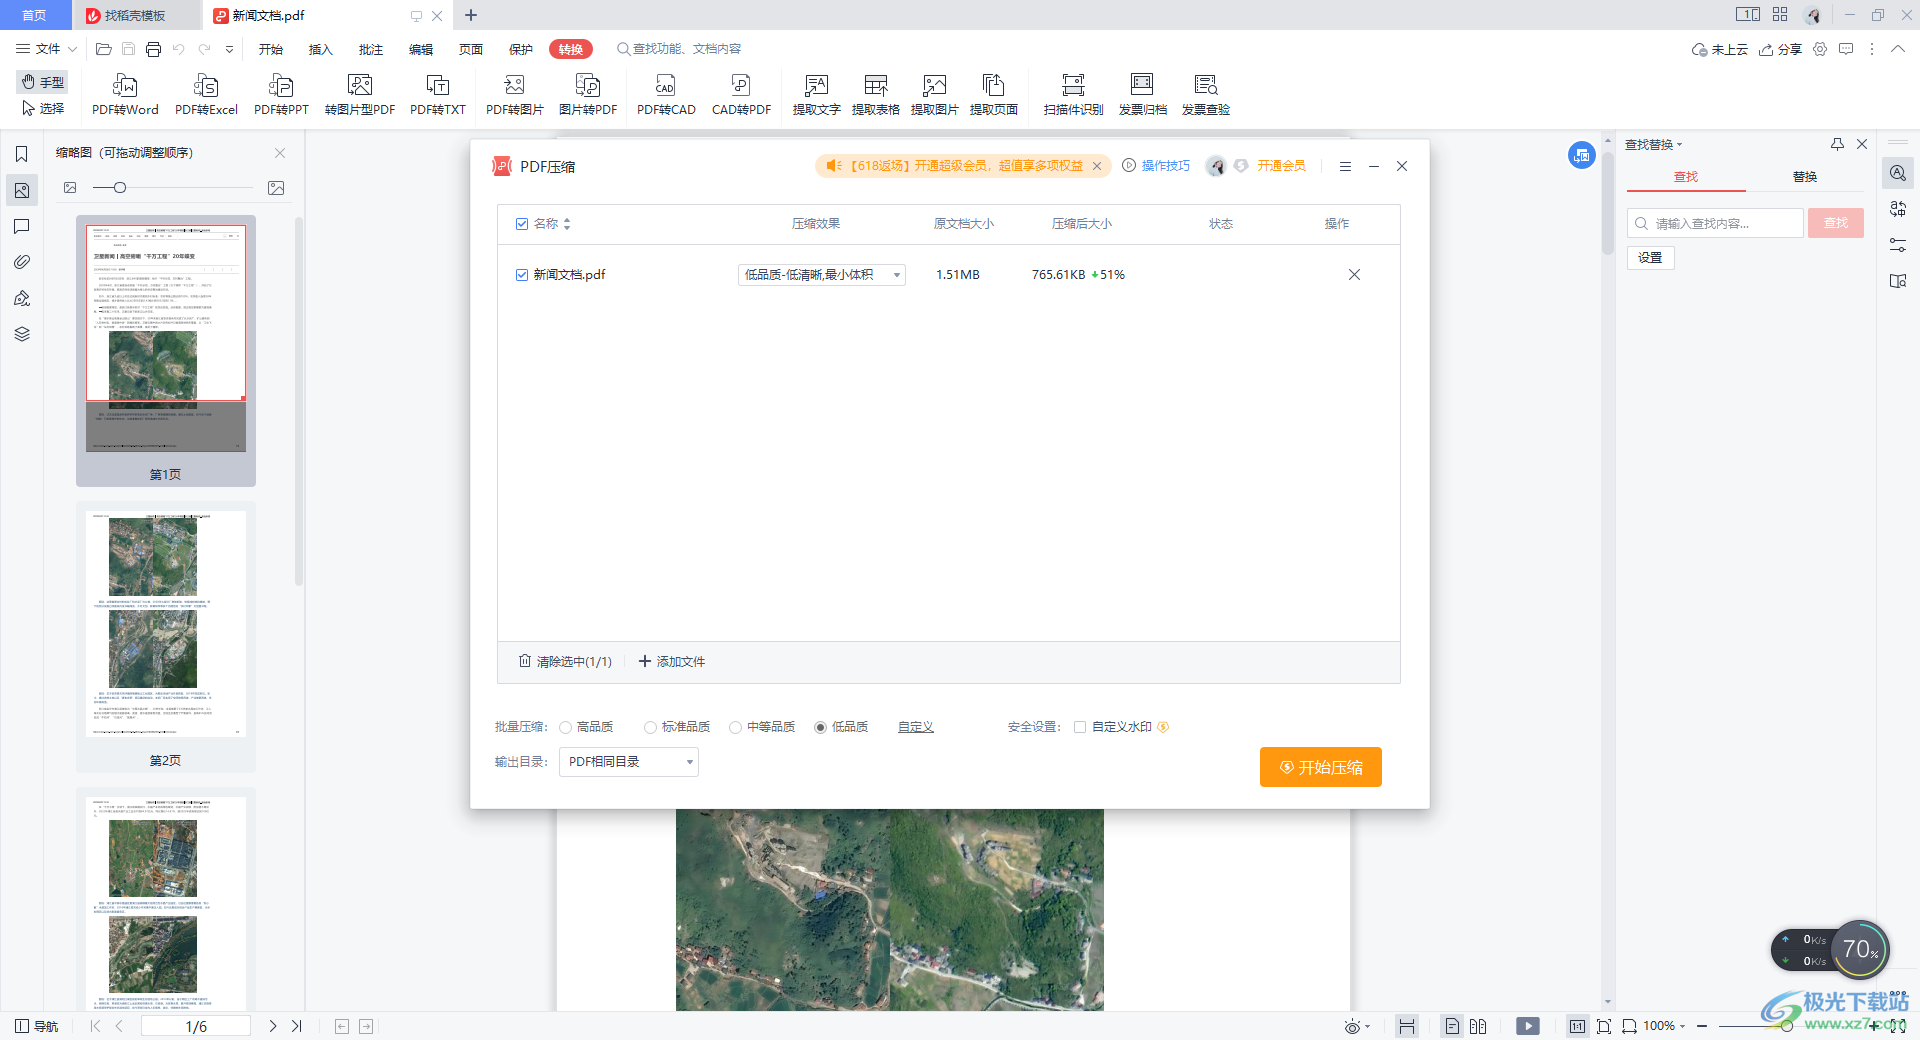Open the PDF转图片 tool

[515, 95]
